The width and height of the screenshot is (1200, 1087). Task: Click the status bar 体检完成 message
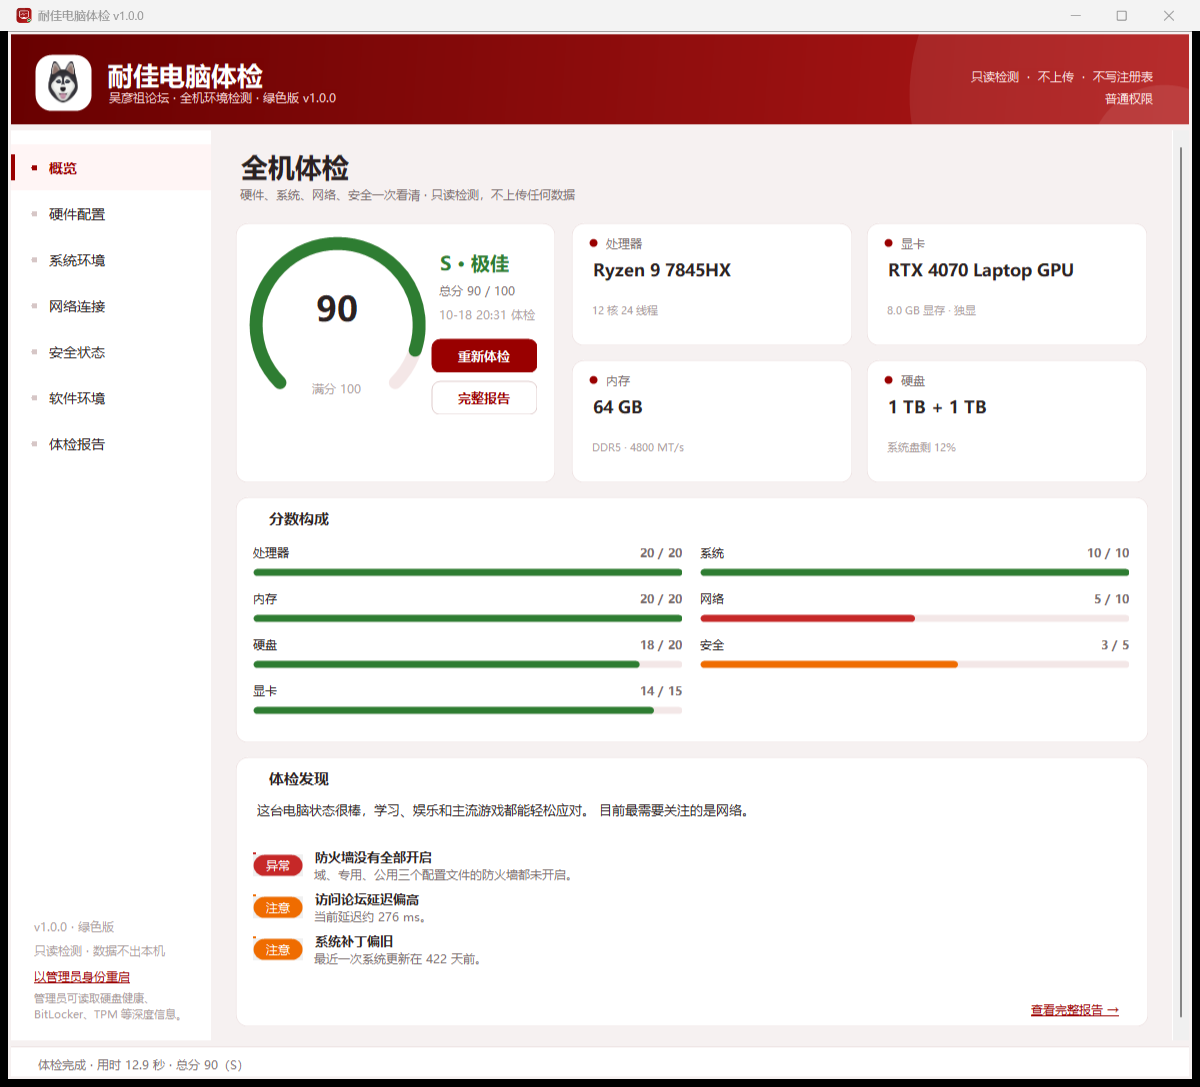(x=140, y=1065)
